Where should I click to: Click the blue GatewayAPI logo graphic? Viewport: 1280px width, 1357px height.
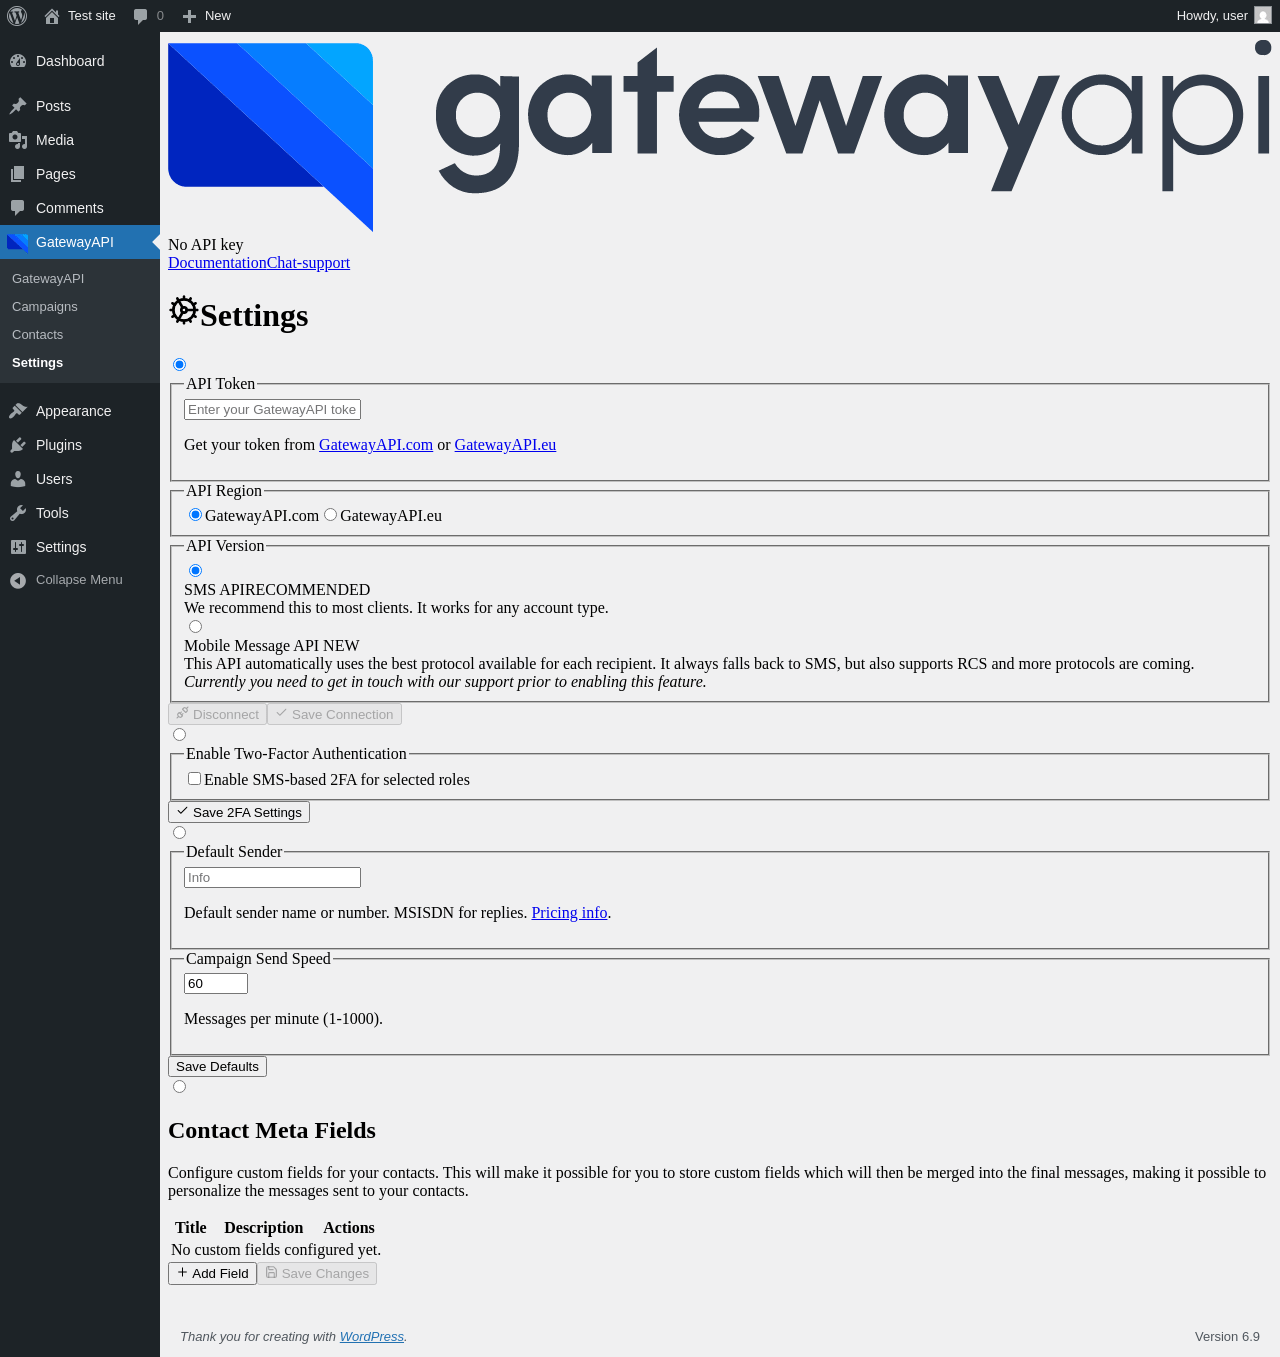(x=270, y=137)
